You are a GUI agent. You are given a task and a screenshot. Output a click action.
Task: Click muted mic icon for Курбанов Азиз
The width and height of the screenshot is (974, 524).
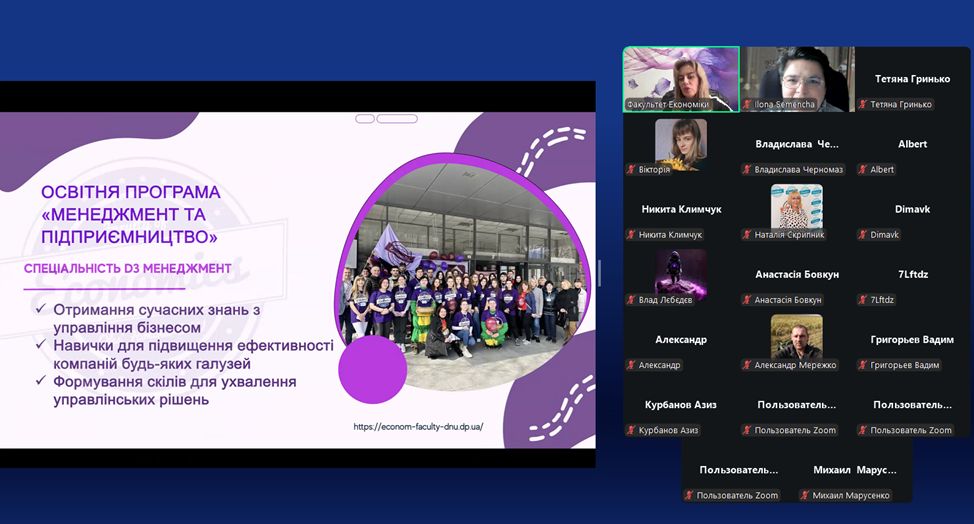click(x=631, y=430)
